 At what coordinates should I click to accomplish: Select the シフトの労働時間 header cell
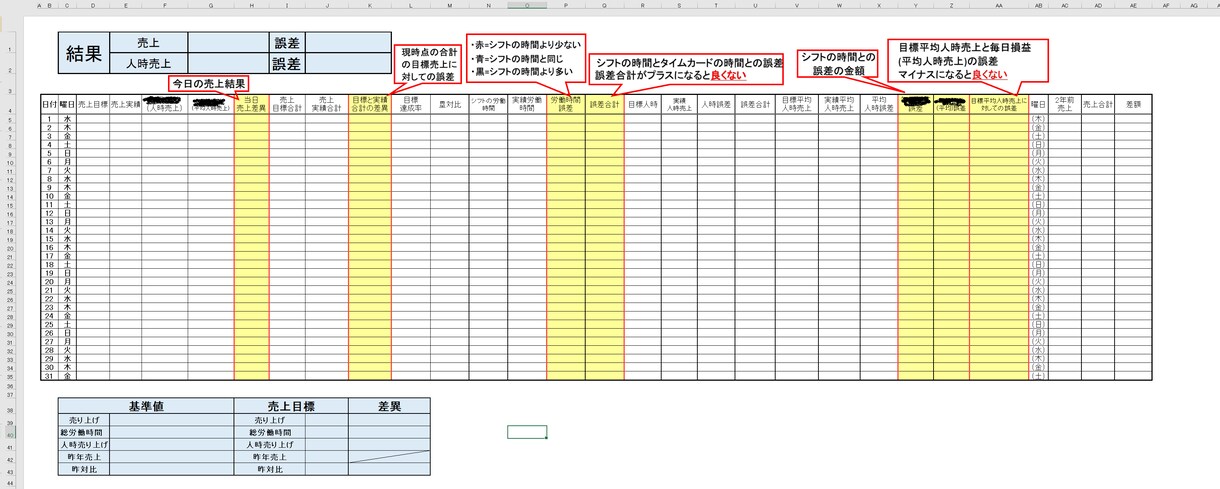[488, 104]
